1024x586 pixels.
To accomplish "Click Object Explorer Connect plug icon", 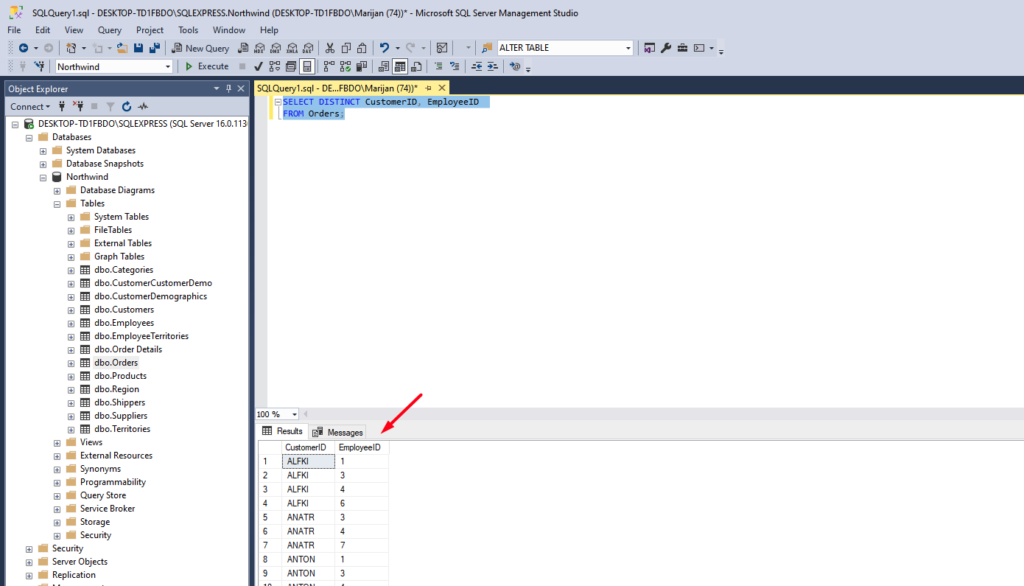I will click(62, 106).
